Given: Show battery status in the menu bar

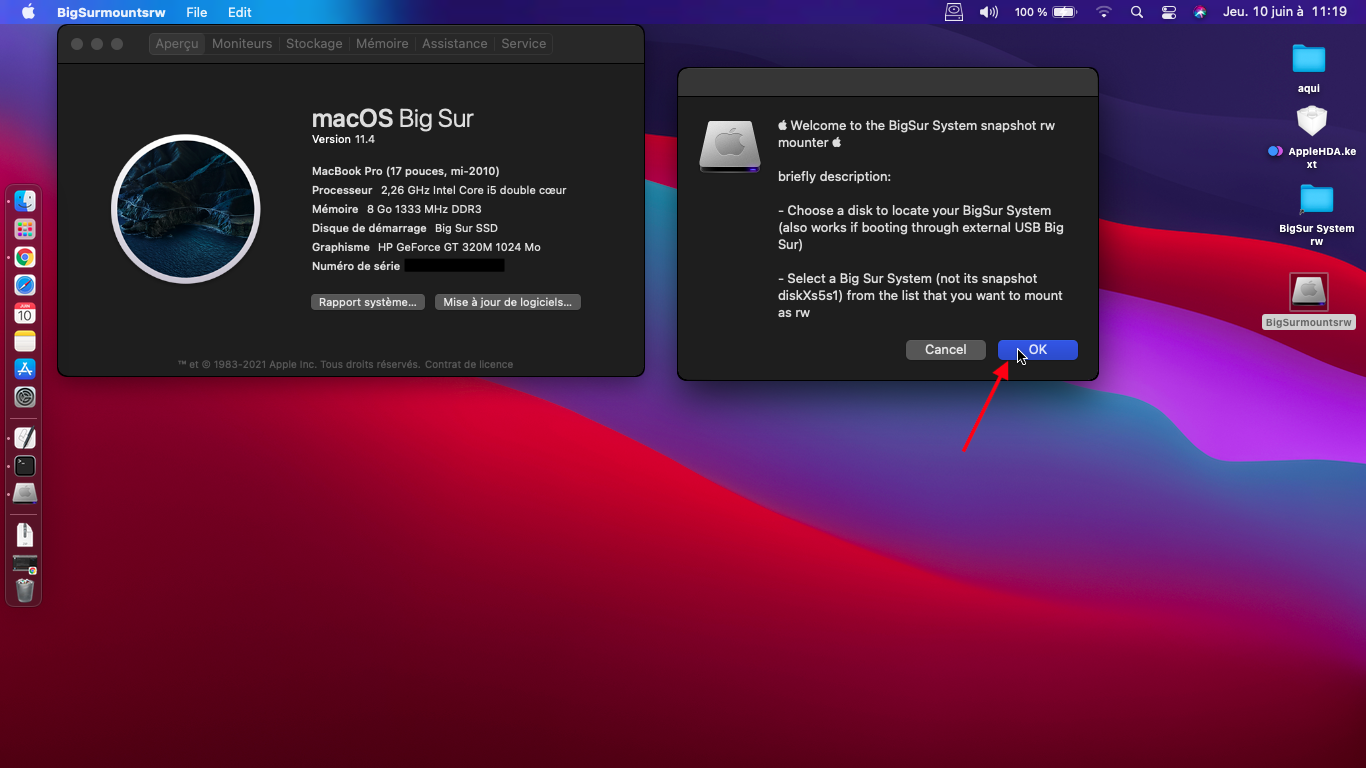Looking at the screenshot, I should pos(1045,12).
